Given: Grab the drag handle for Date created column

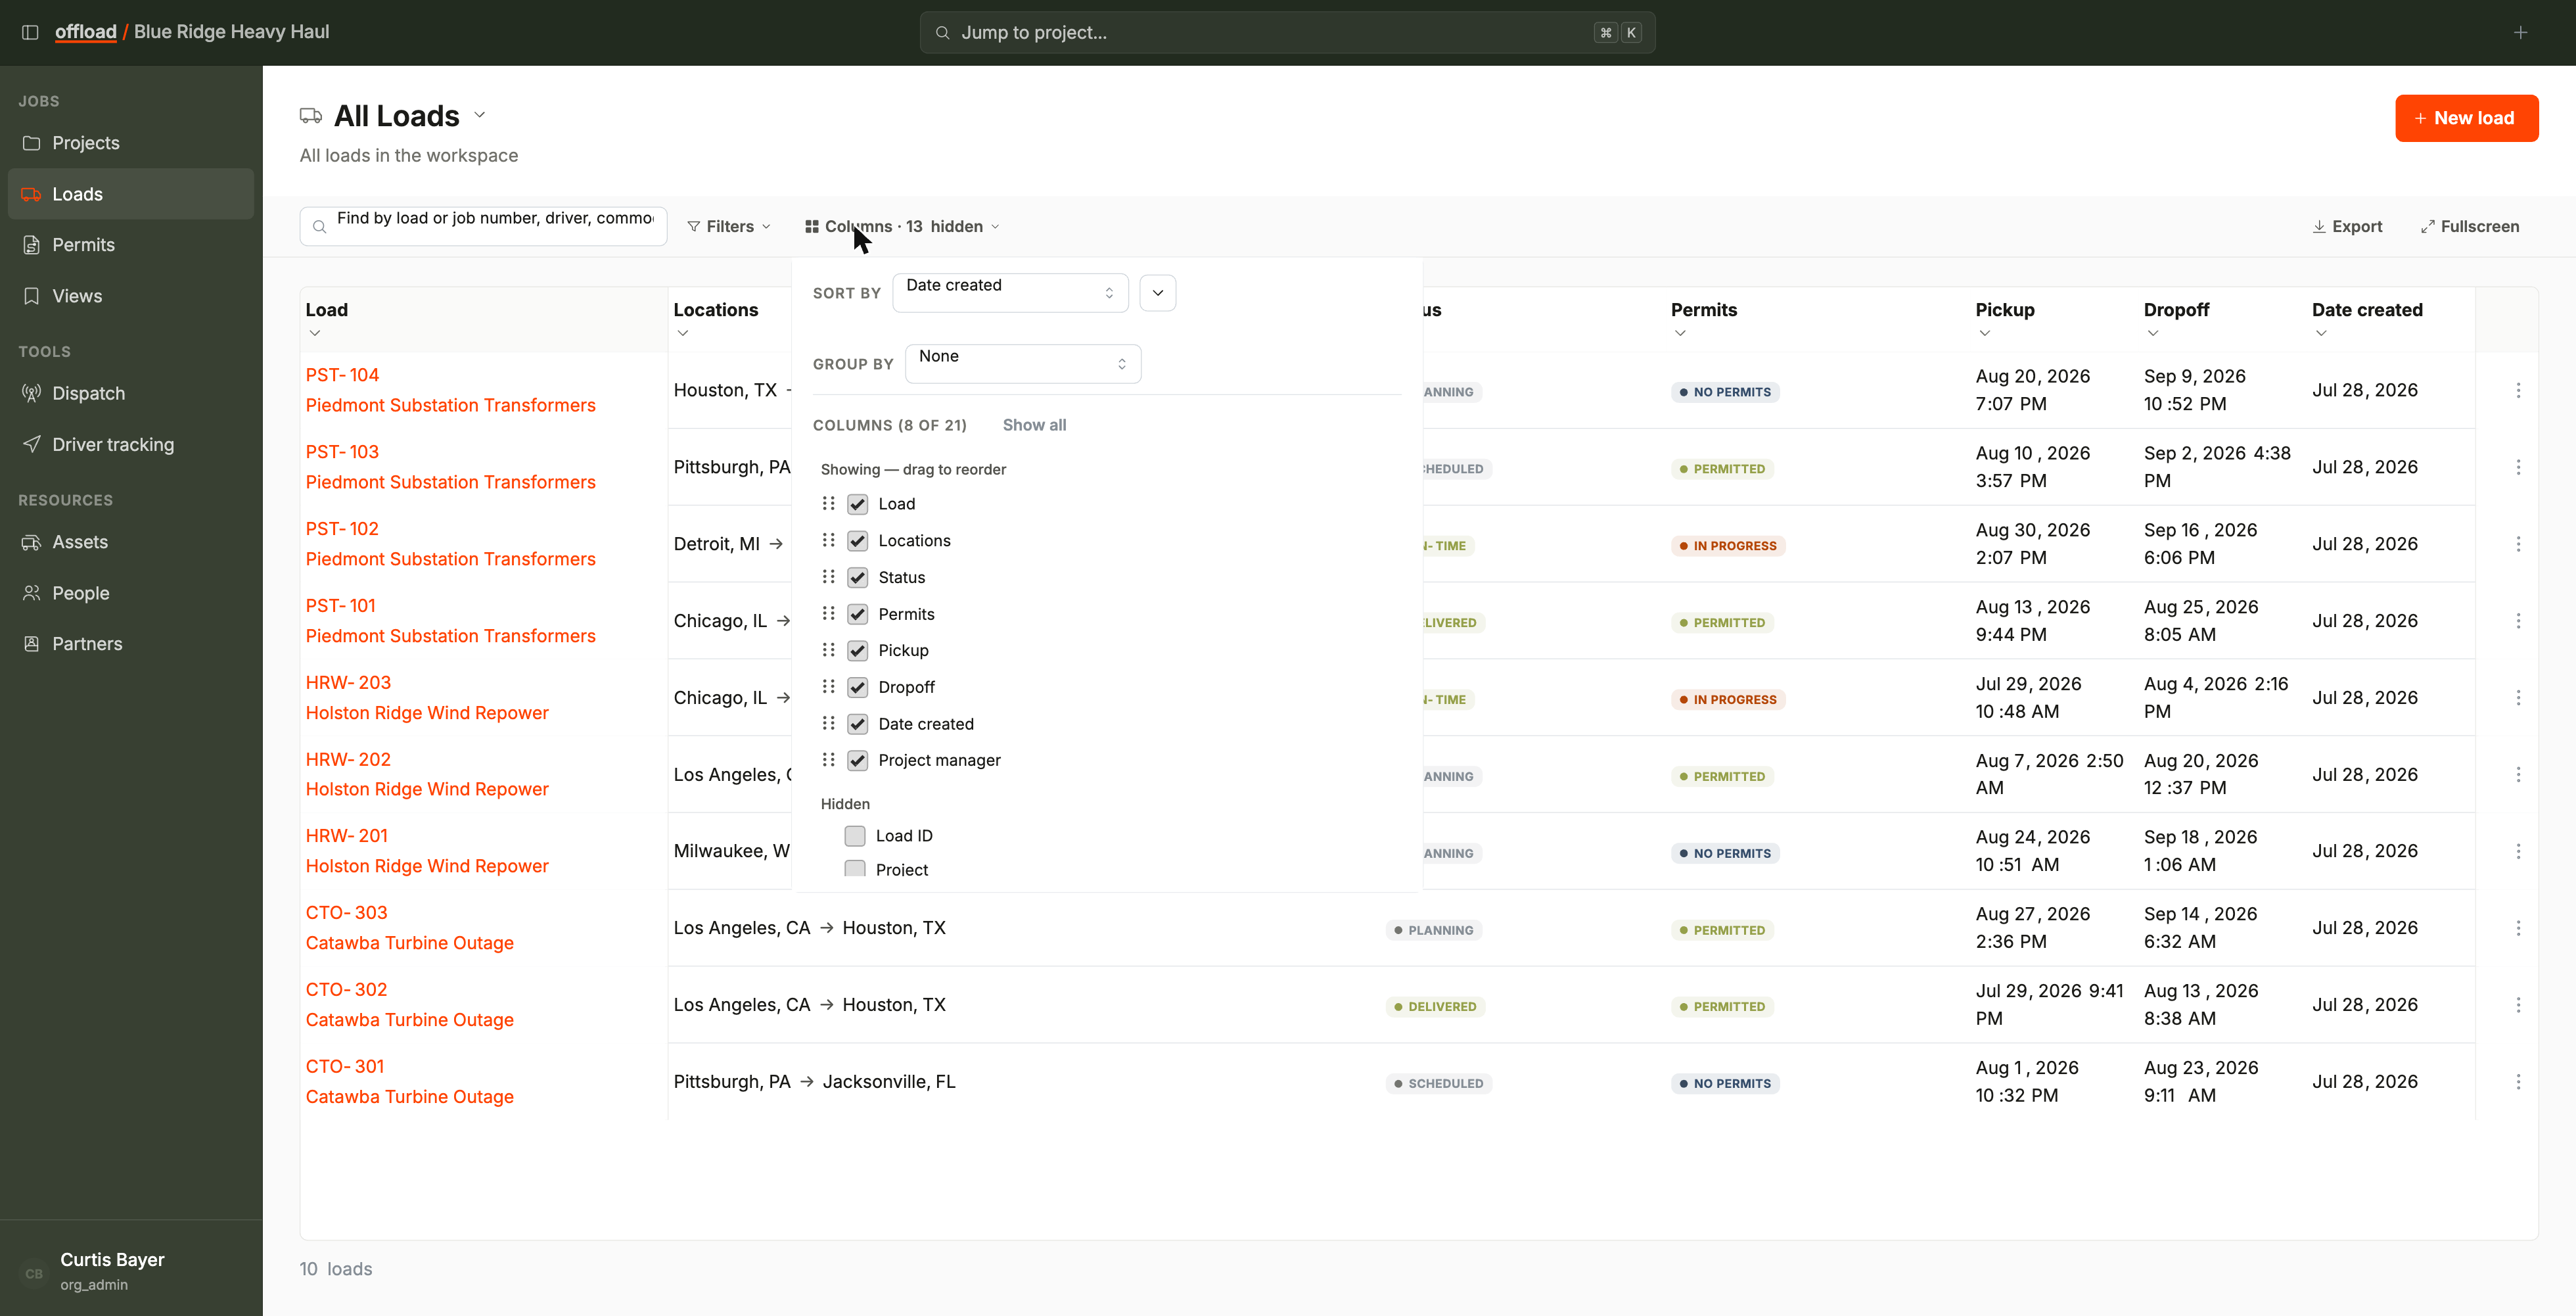Looking at the screenshot, I should pos(828,723).
